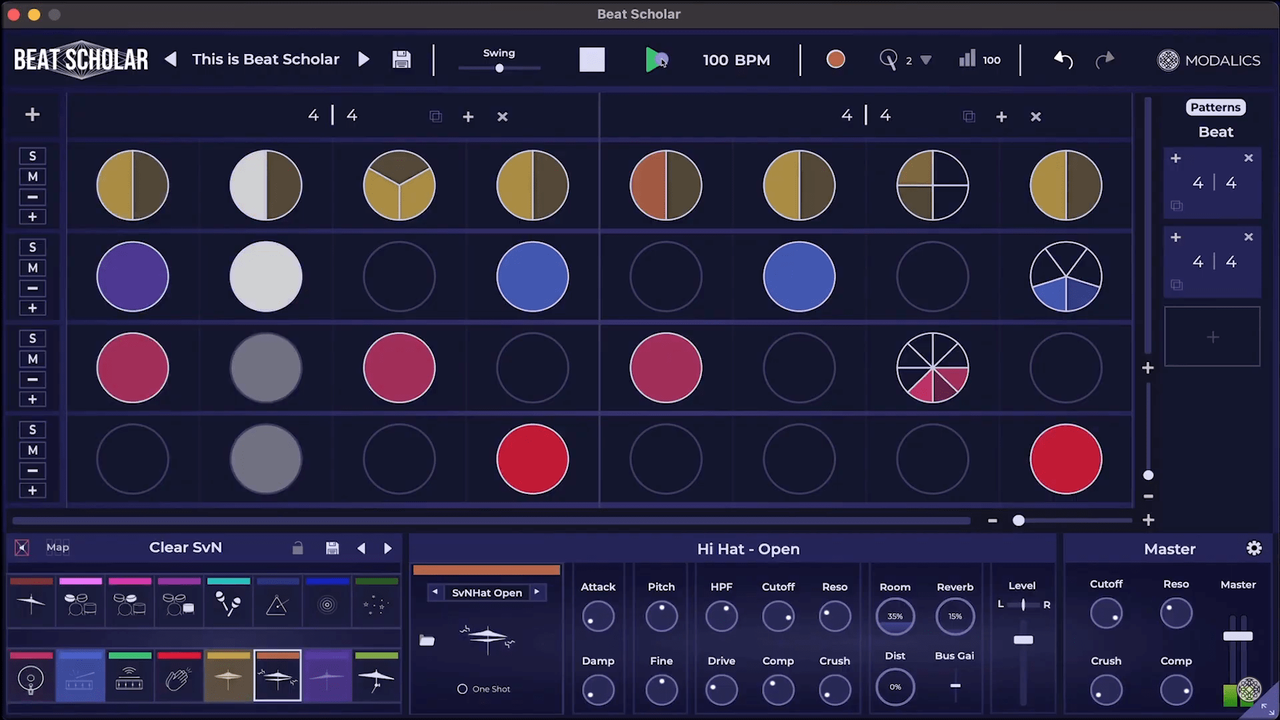This screenshot has height=720, width=1280.
Task: Go to previous project preset arrow
Action: tap(170, 59)
